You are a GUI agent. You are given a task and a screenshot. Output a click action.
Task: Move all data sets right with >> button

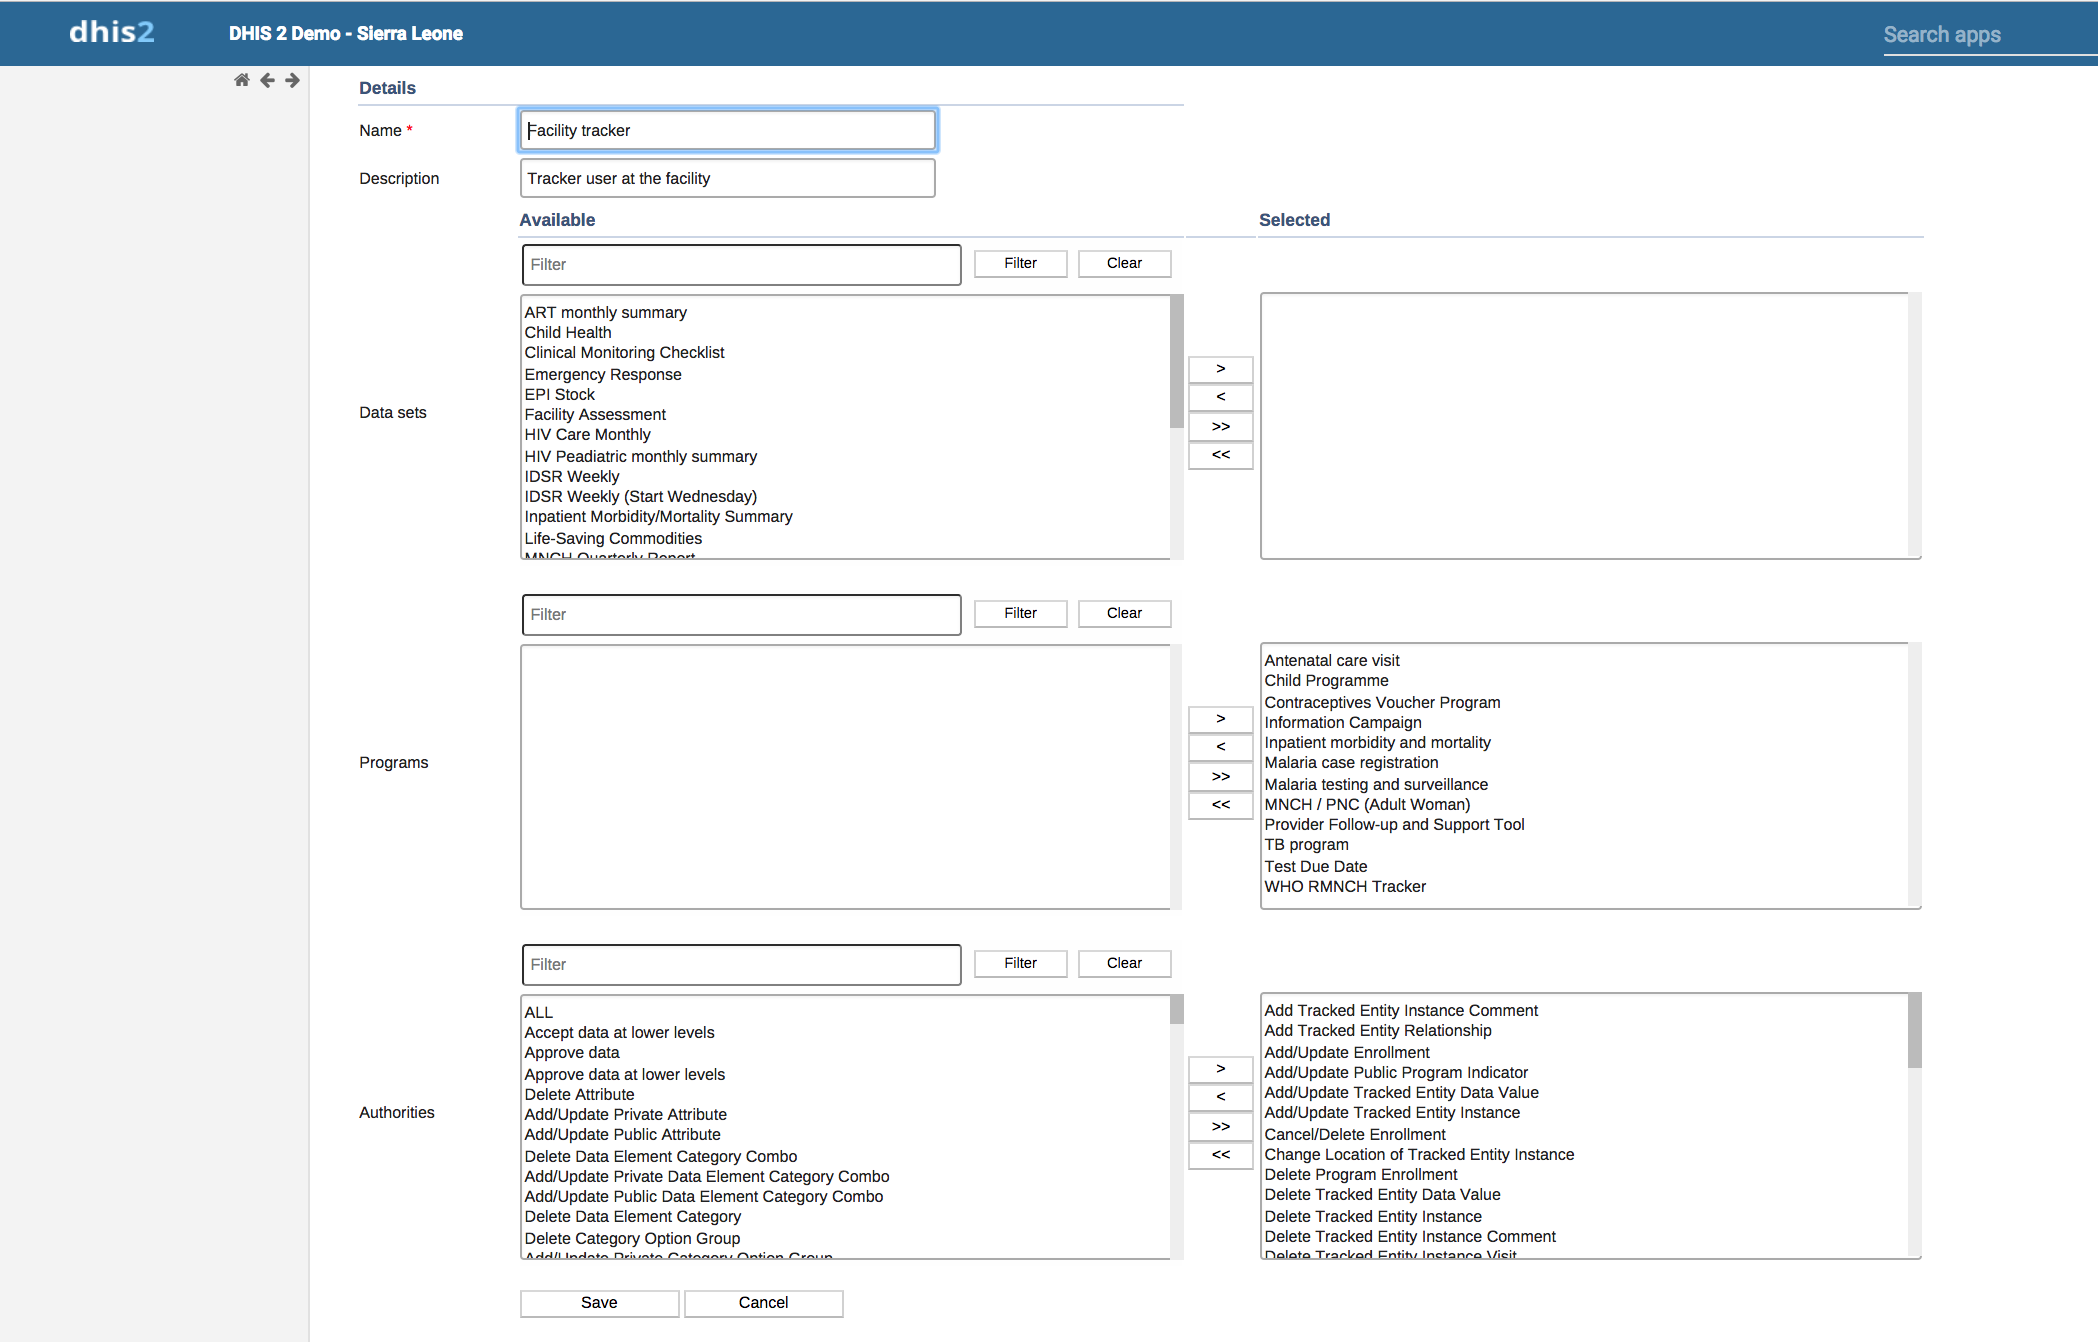1220,427
